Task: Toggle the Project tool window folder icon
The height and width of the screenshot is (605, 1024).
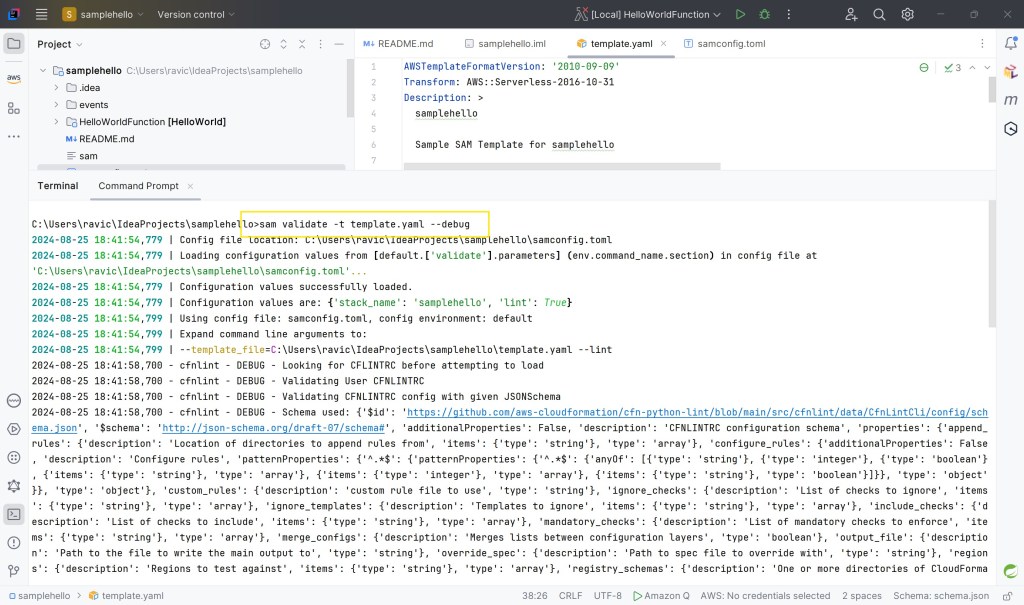Action: click(x=14, y=44)
